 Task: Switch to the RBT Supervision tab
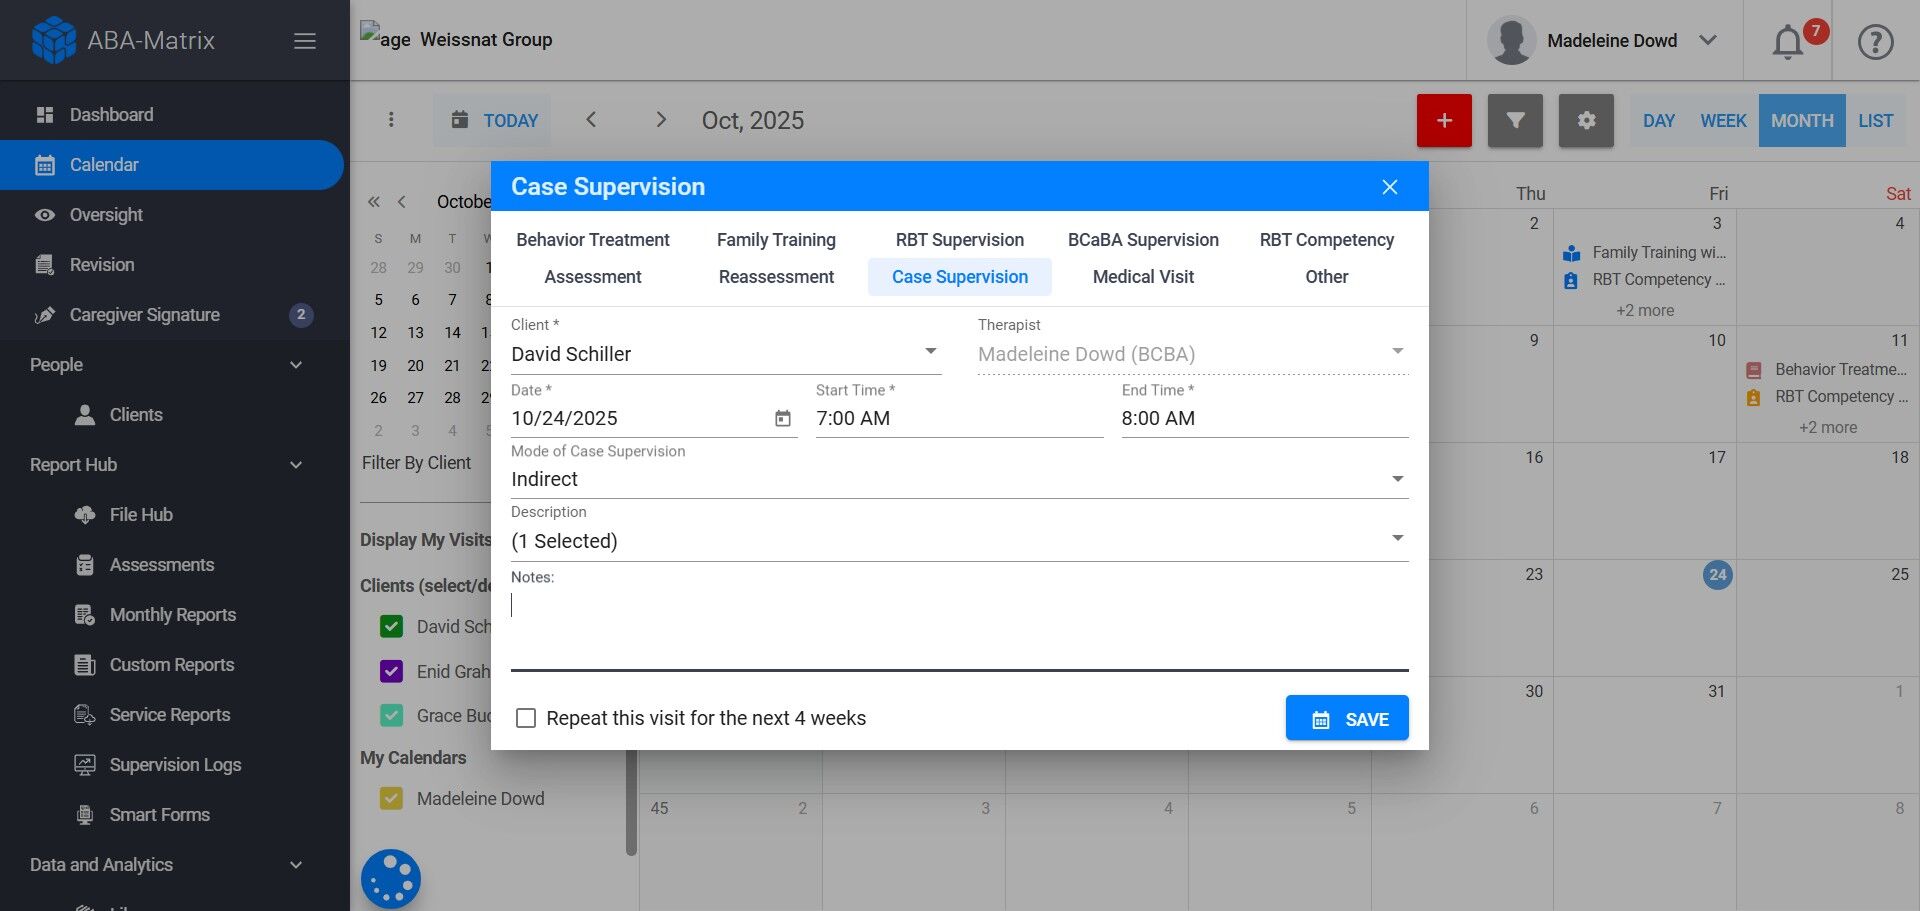[x=959, y=240]
